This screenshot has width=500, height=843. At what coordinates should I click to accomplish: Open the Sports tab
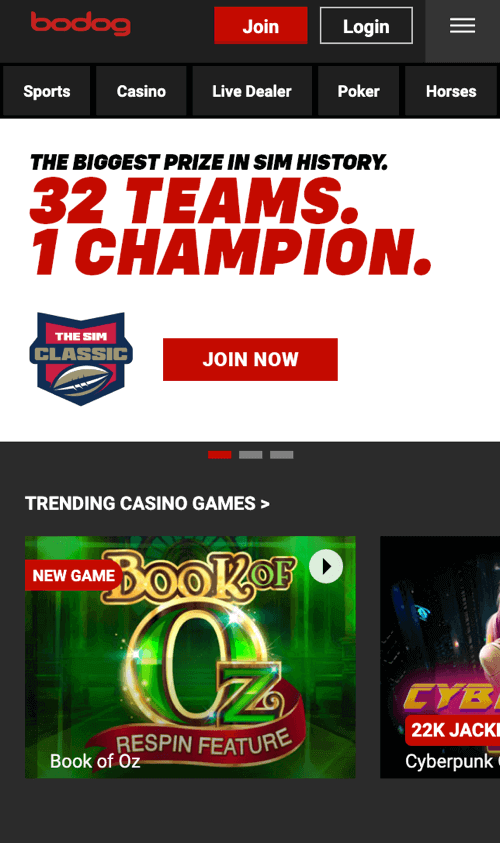point(47,91)
